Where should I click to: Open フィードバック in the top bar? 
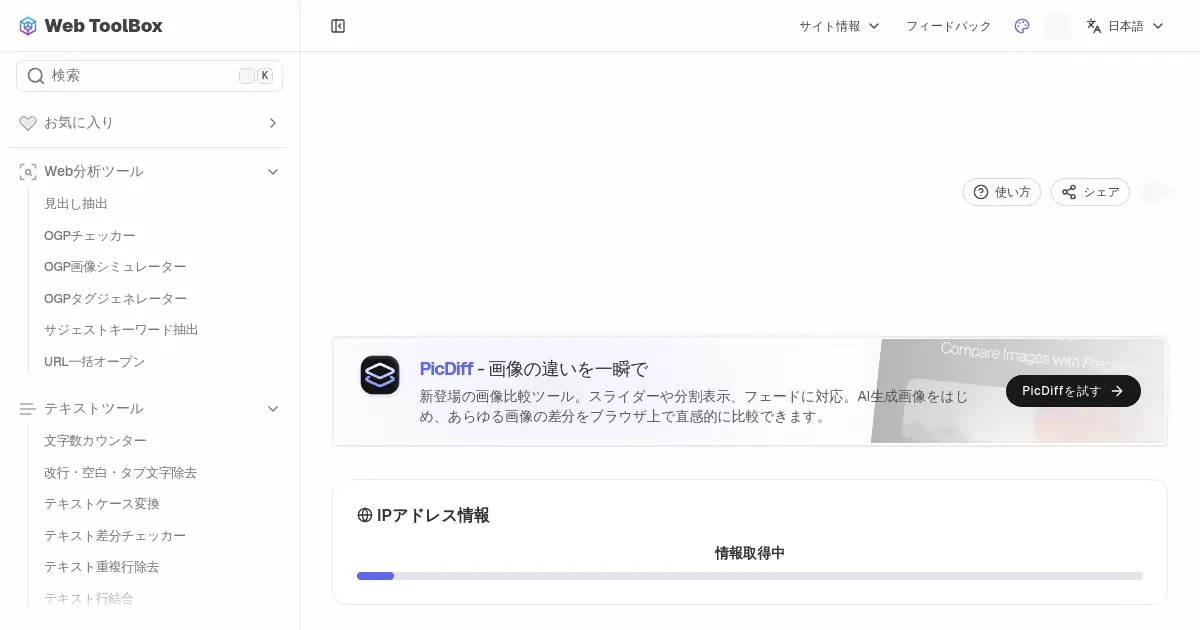click(x=948, y=26)
